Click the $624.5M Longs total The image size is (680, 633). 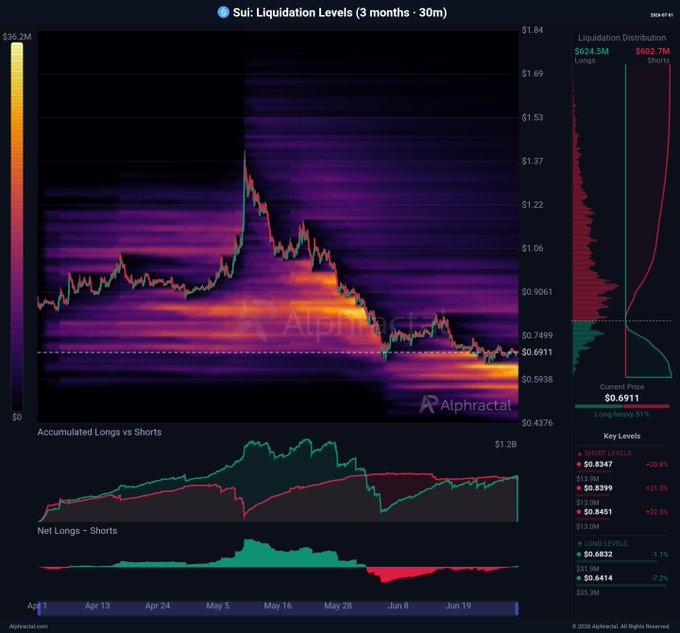592,51
